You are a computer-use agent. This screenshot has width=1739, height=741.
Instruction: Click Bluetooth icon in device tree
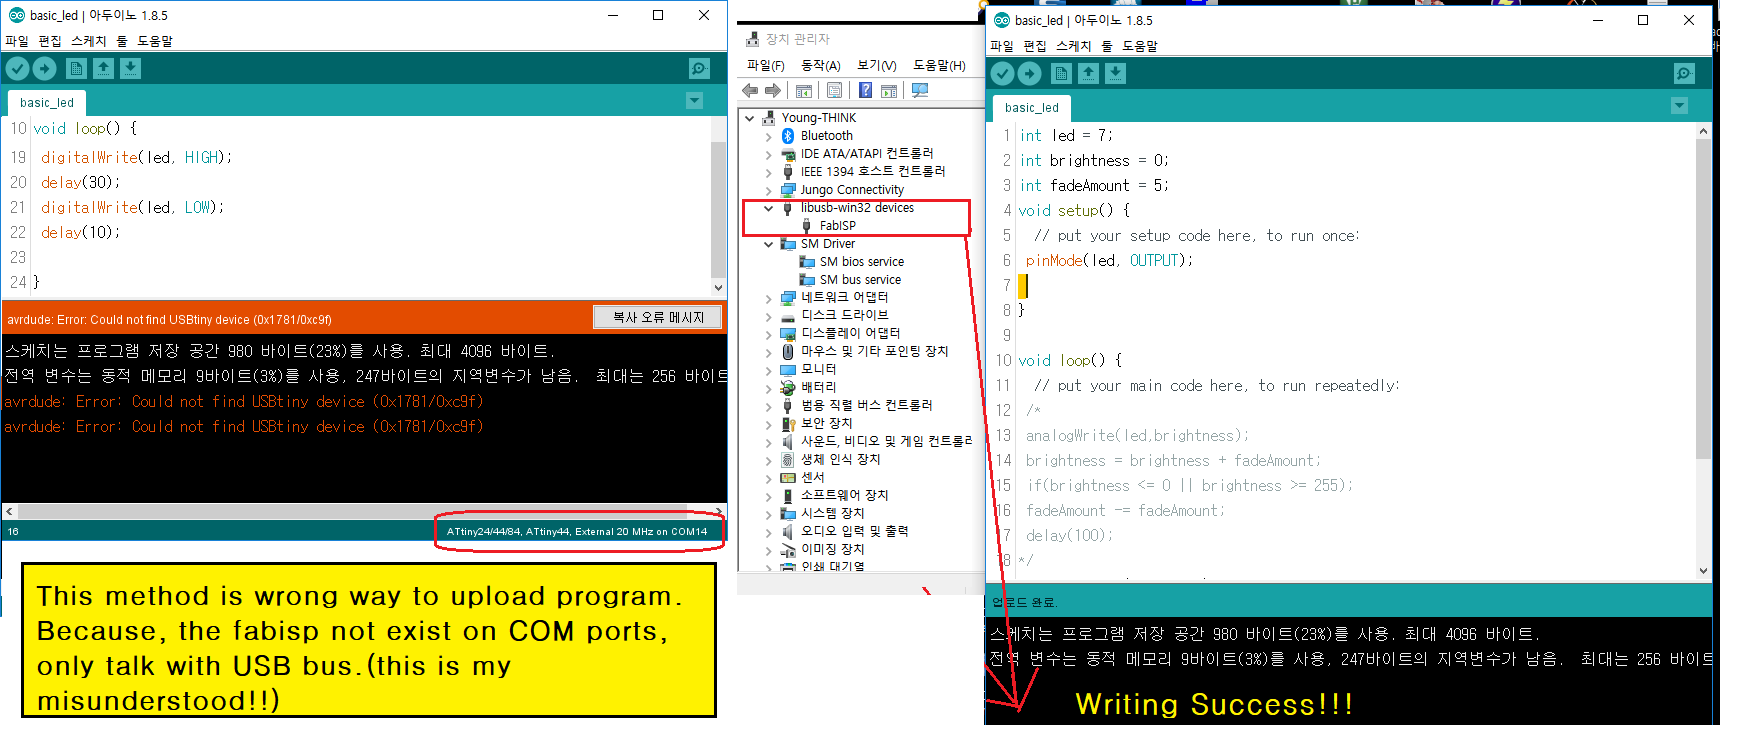pyautogui.click(x=788, y=135)
